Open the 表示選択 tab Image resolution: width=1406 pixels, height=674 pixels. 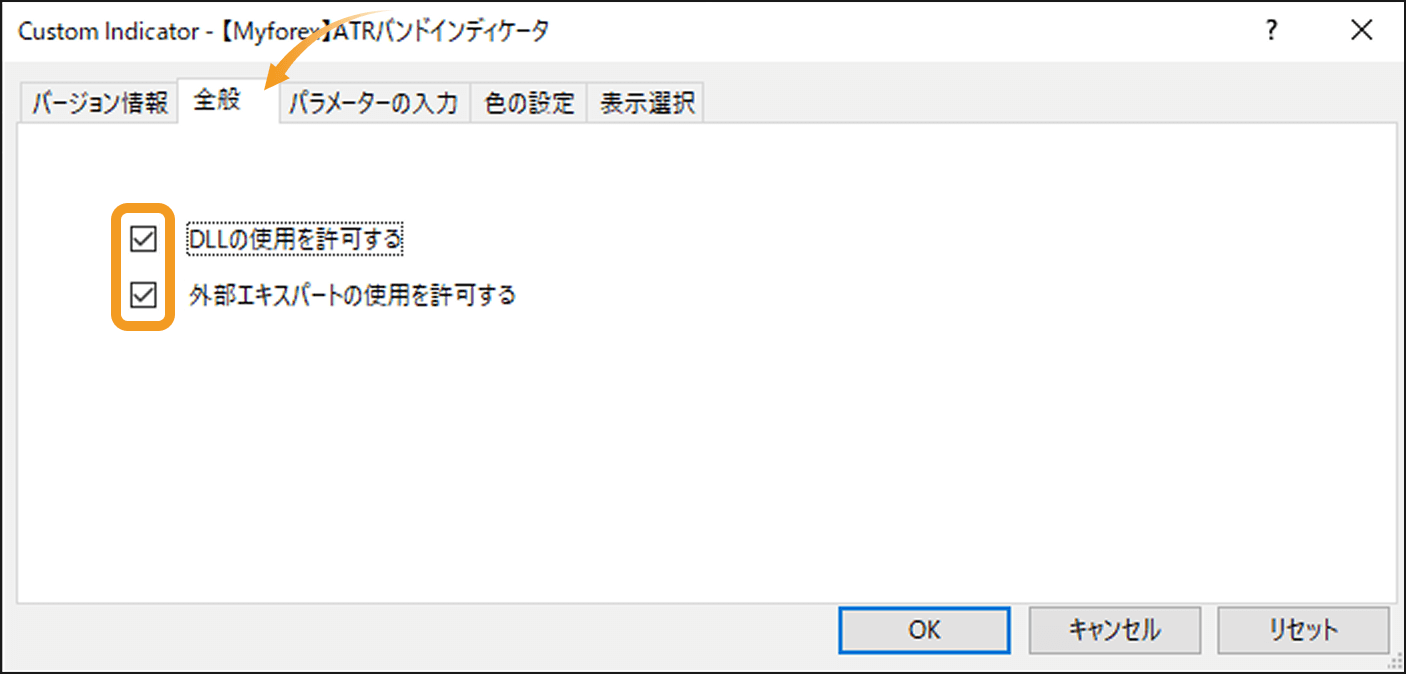point(645,101)
